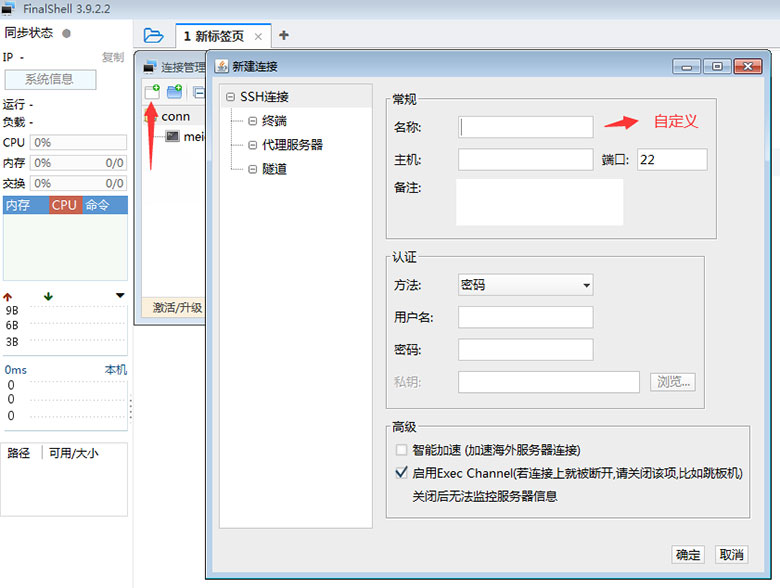Select the 命令 column tab
Viewport: 780px width, 588px height.
[98, 205]
